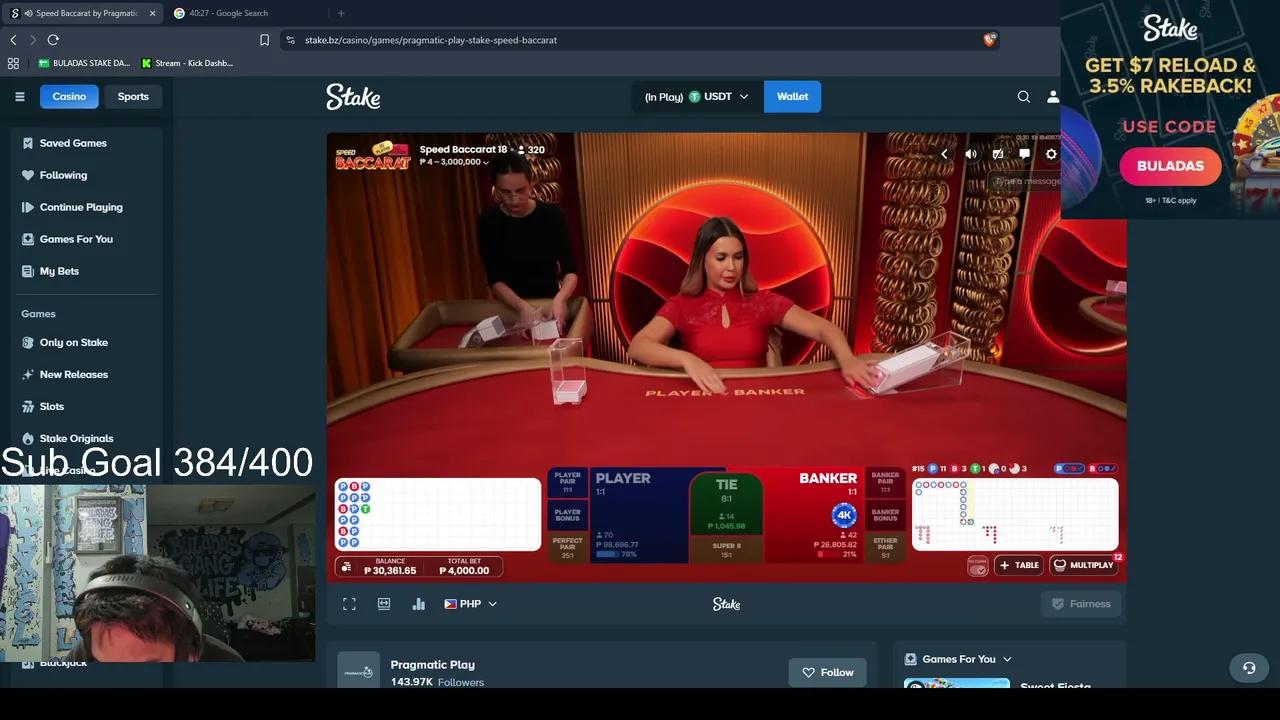Go back using the browser back arrow
1280x720 pixels.
tap(13, 40)
